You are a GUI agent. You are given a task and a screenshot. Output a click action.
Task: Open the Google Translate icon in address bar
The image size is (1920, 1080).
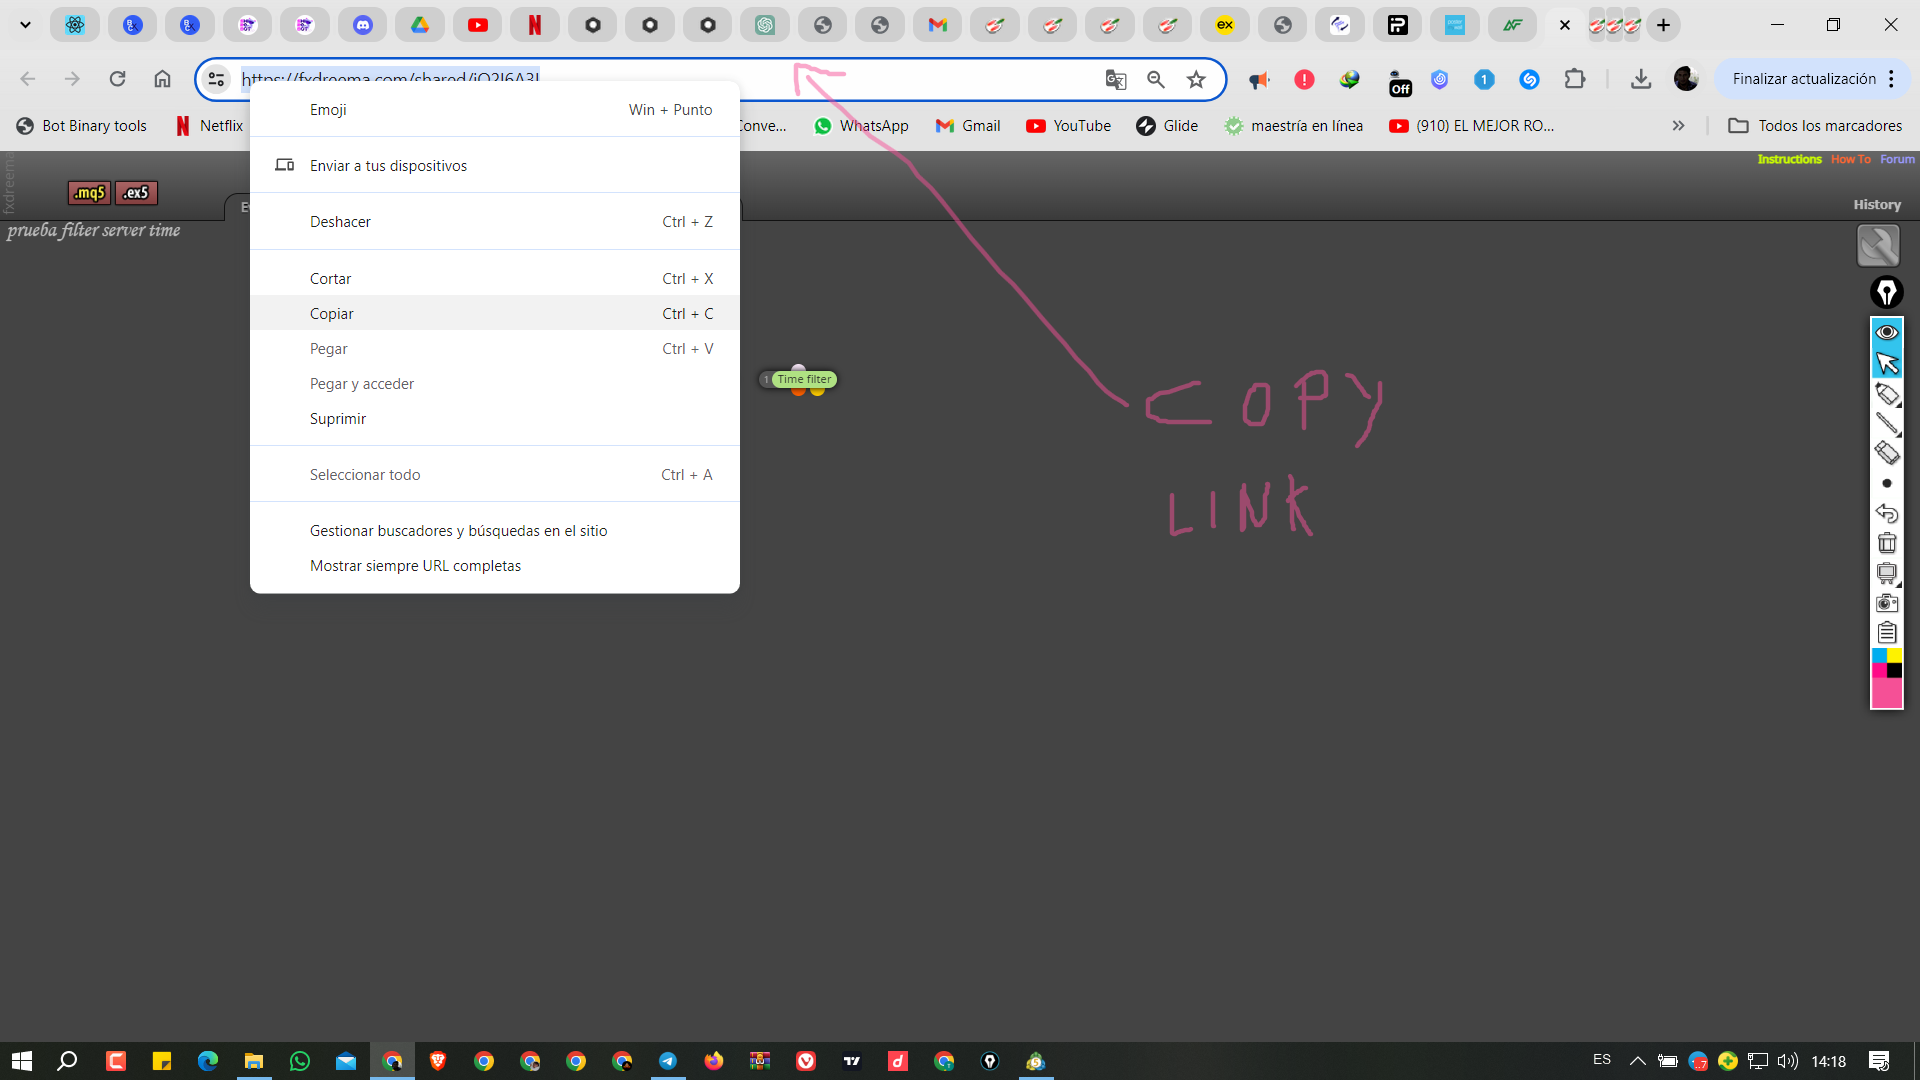coord(1116,79)
